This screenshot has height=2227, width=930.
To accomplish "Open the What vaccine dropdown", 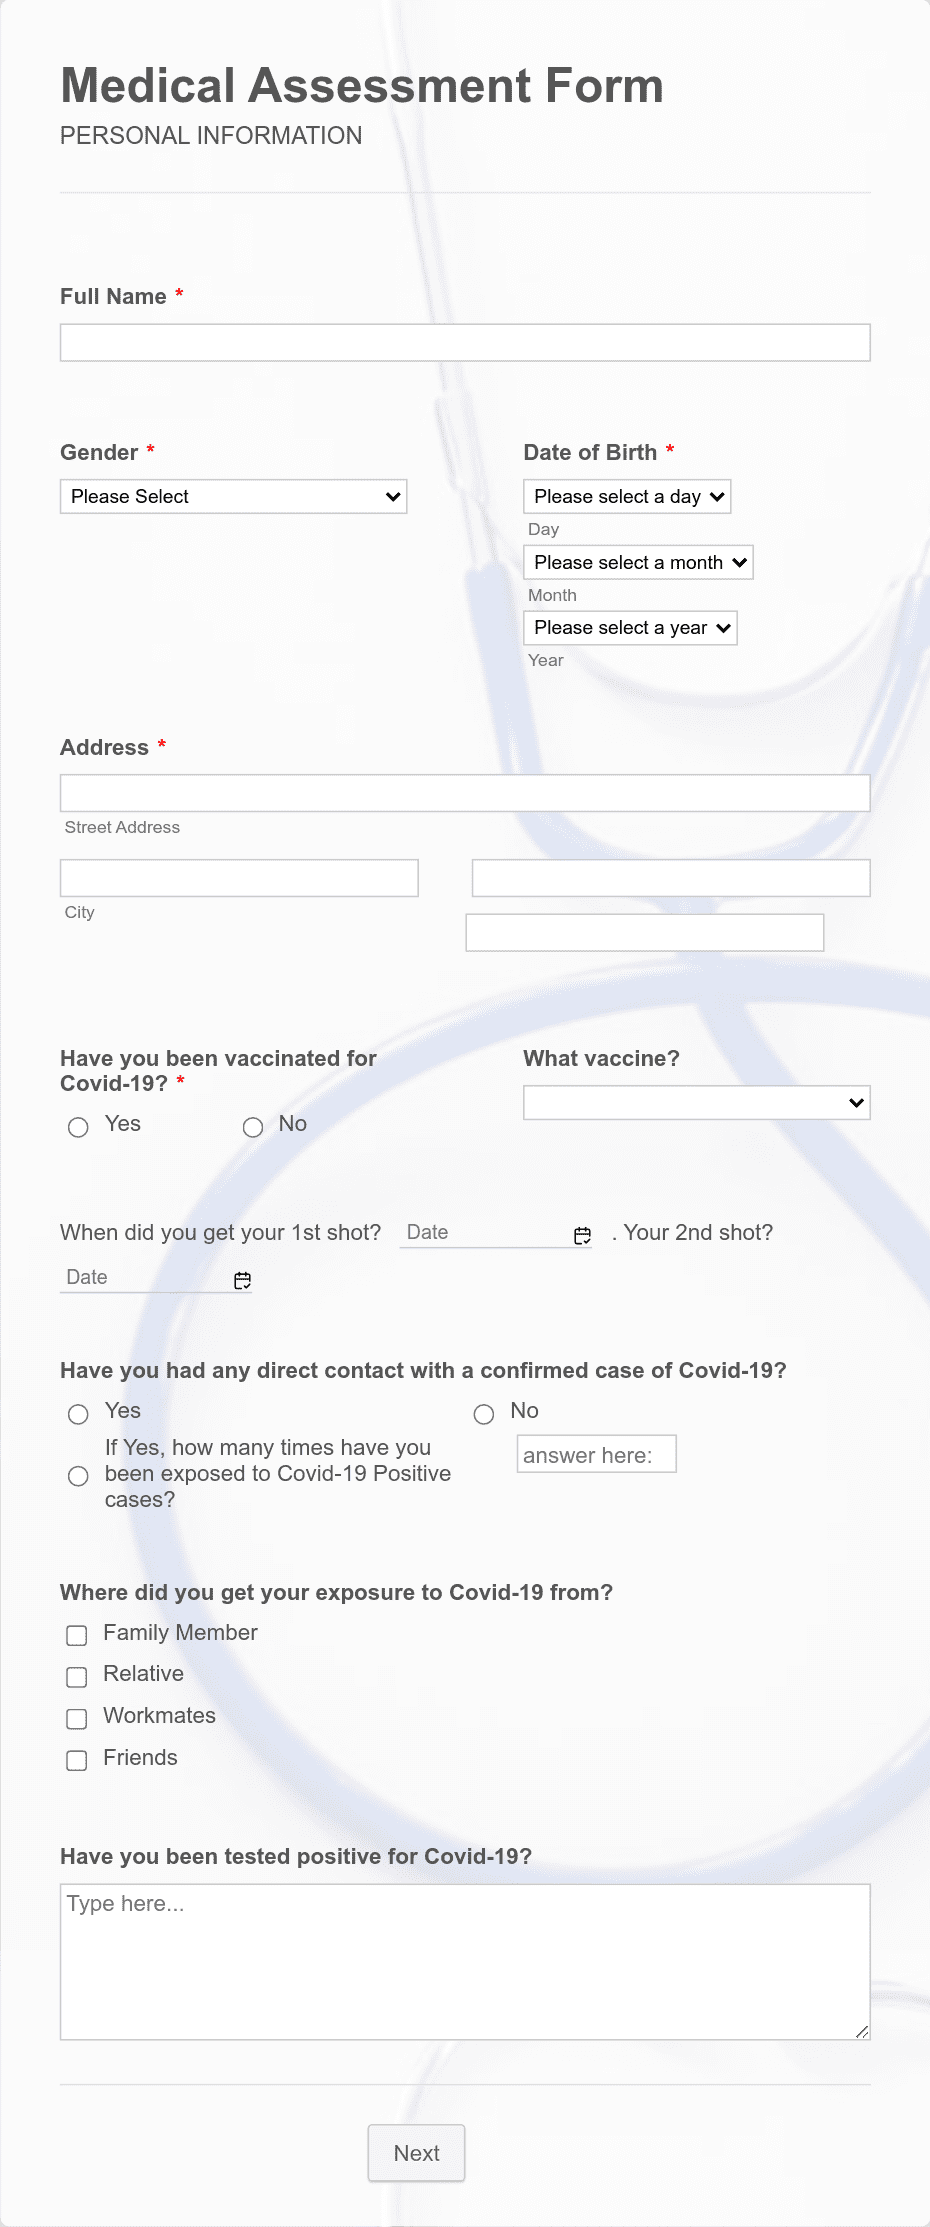I will click(x=697, y=1103).
